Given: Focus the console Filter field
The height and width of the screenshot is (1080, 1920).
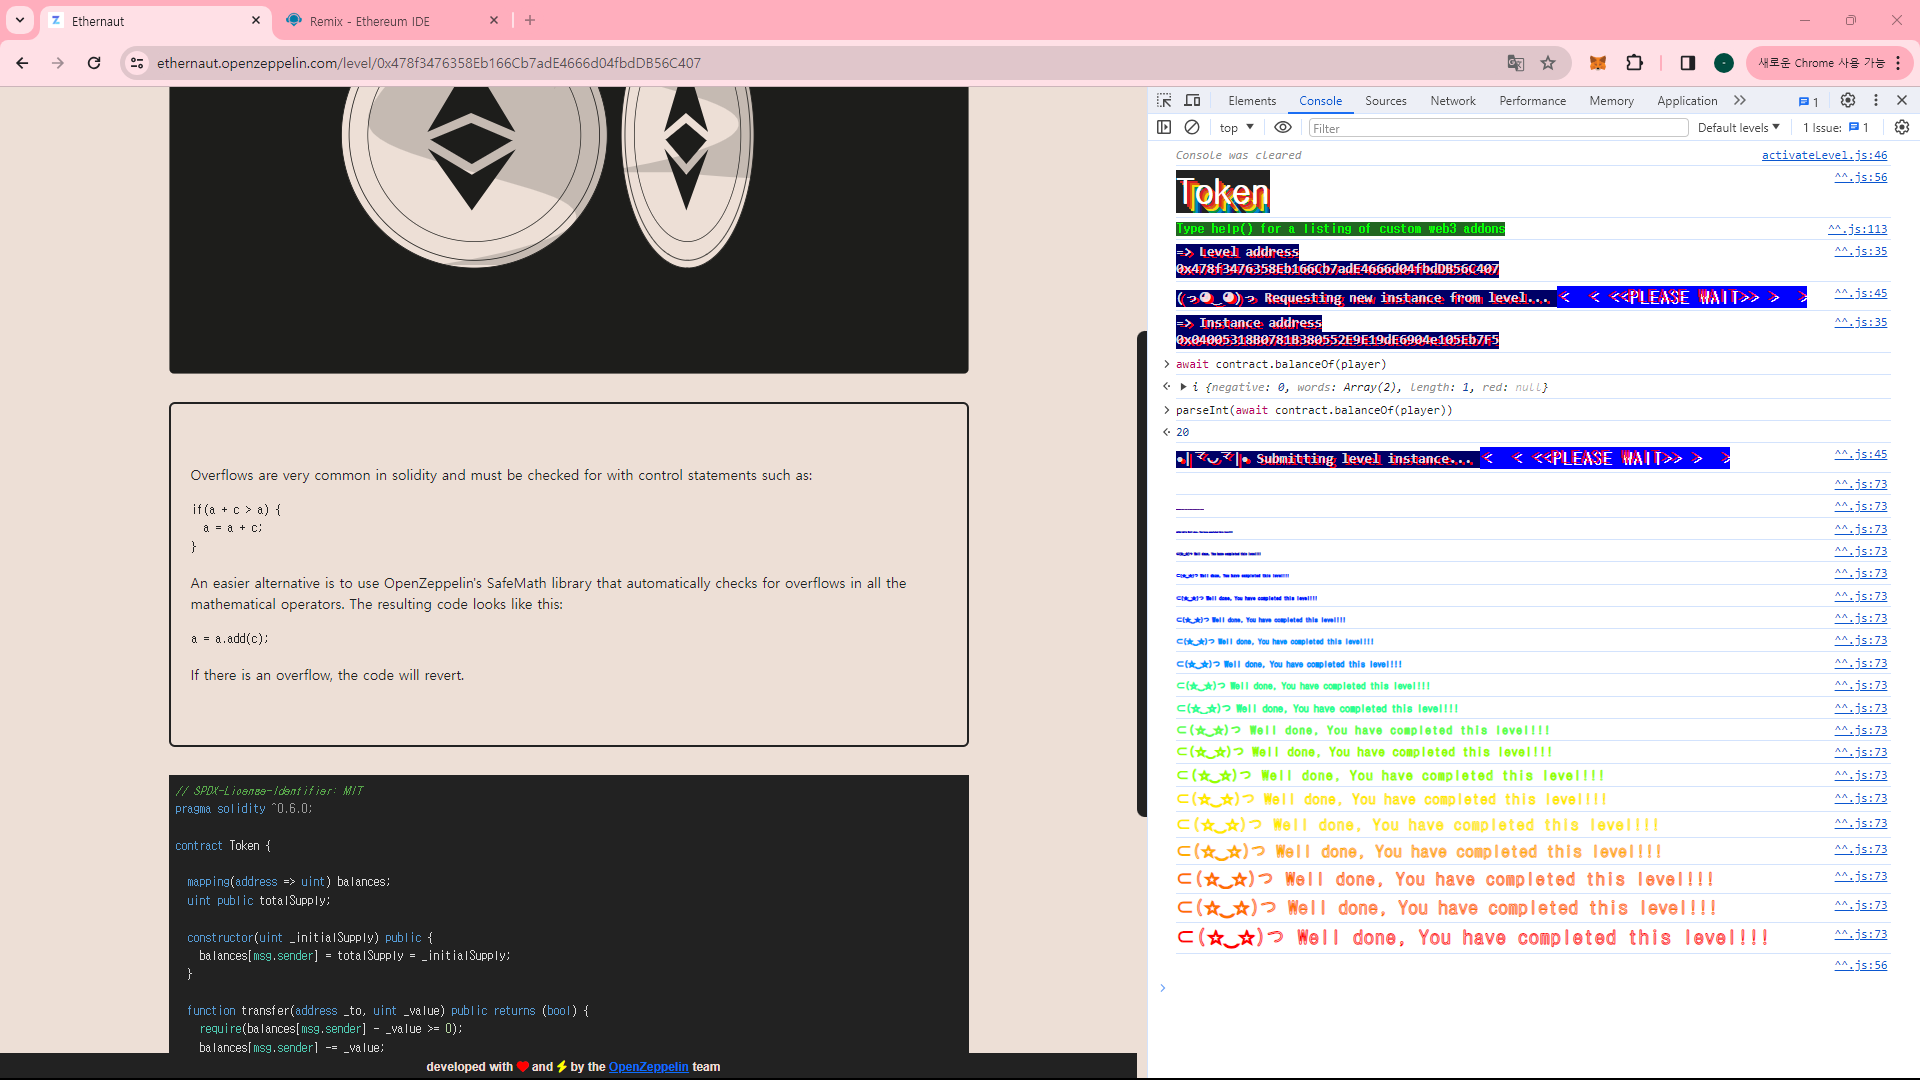Looking at the screenshot, I should (x=1498, y=128).
